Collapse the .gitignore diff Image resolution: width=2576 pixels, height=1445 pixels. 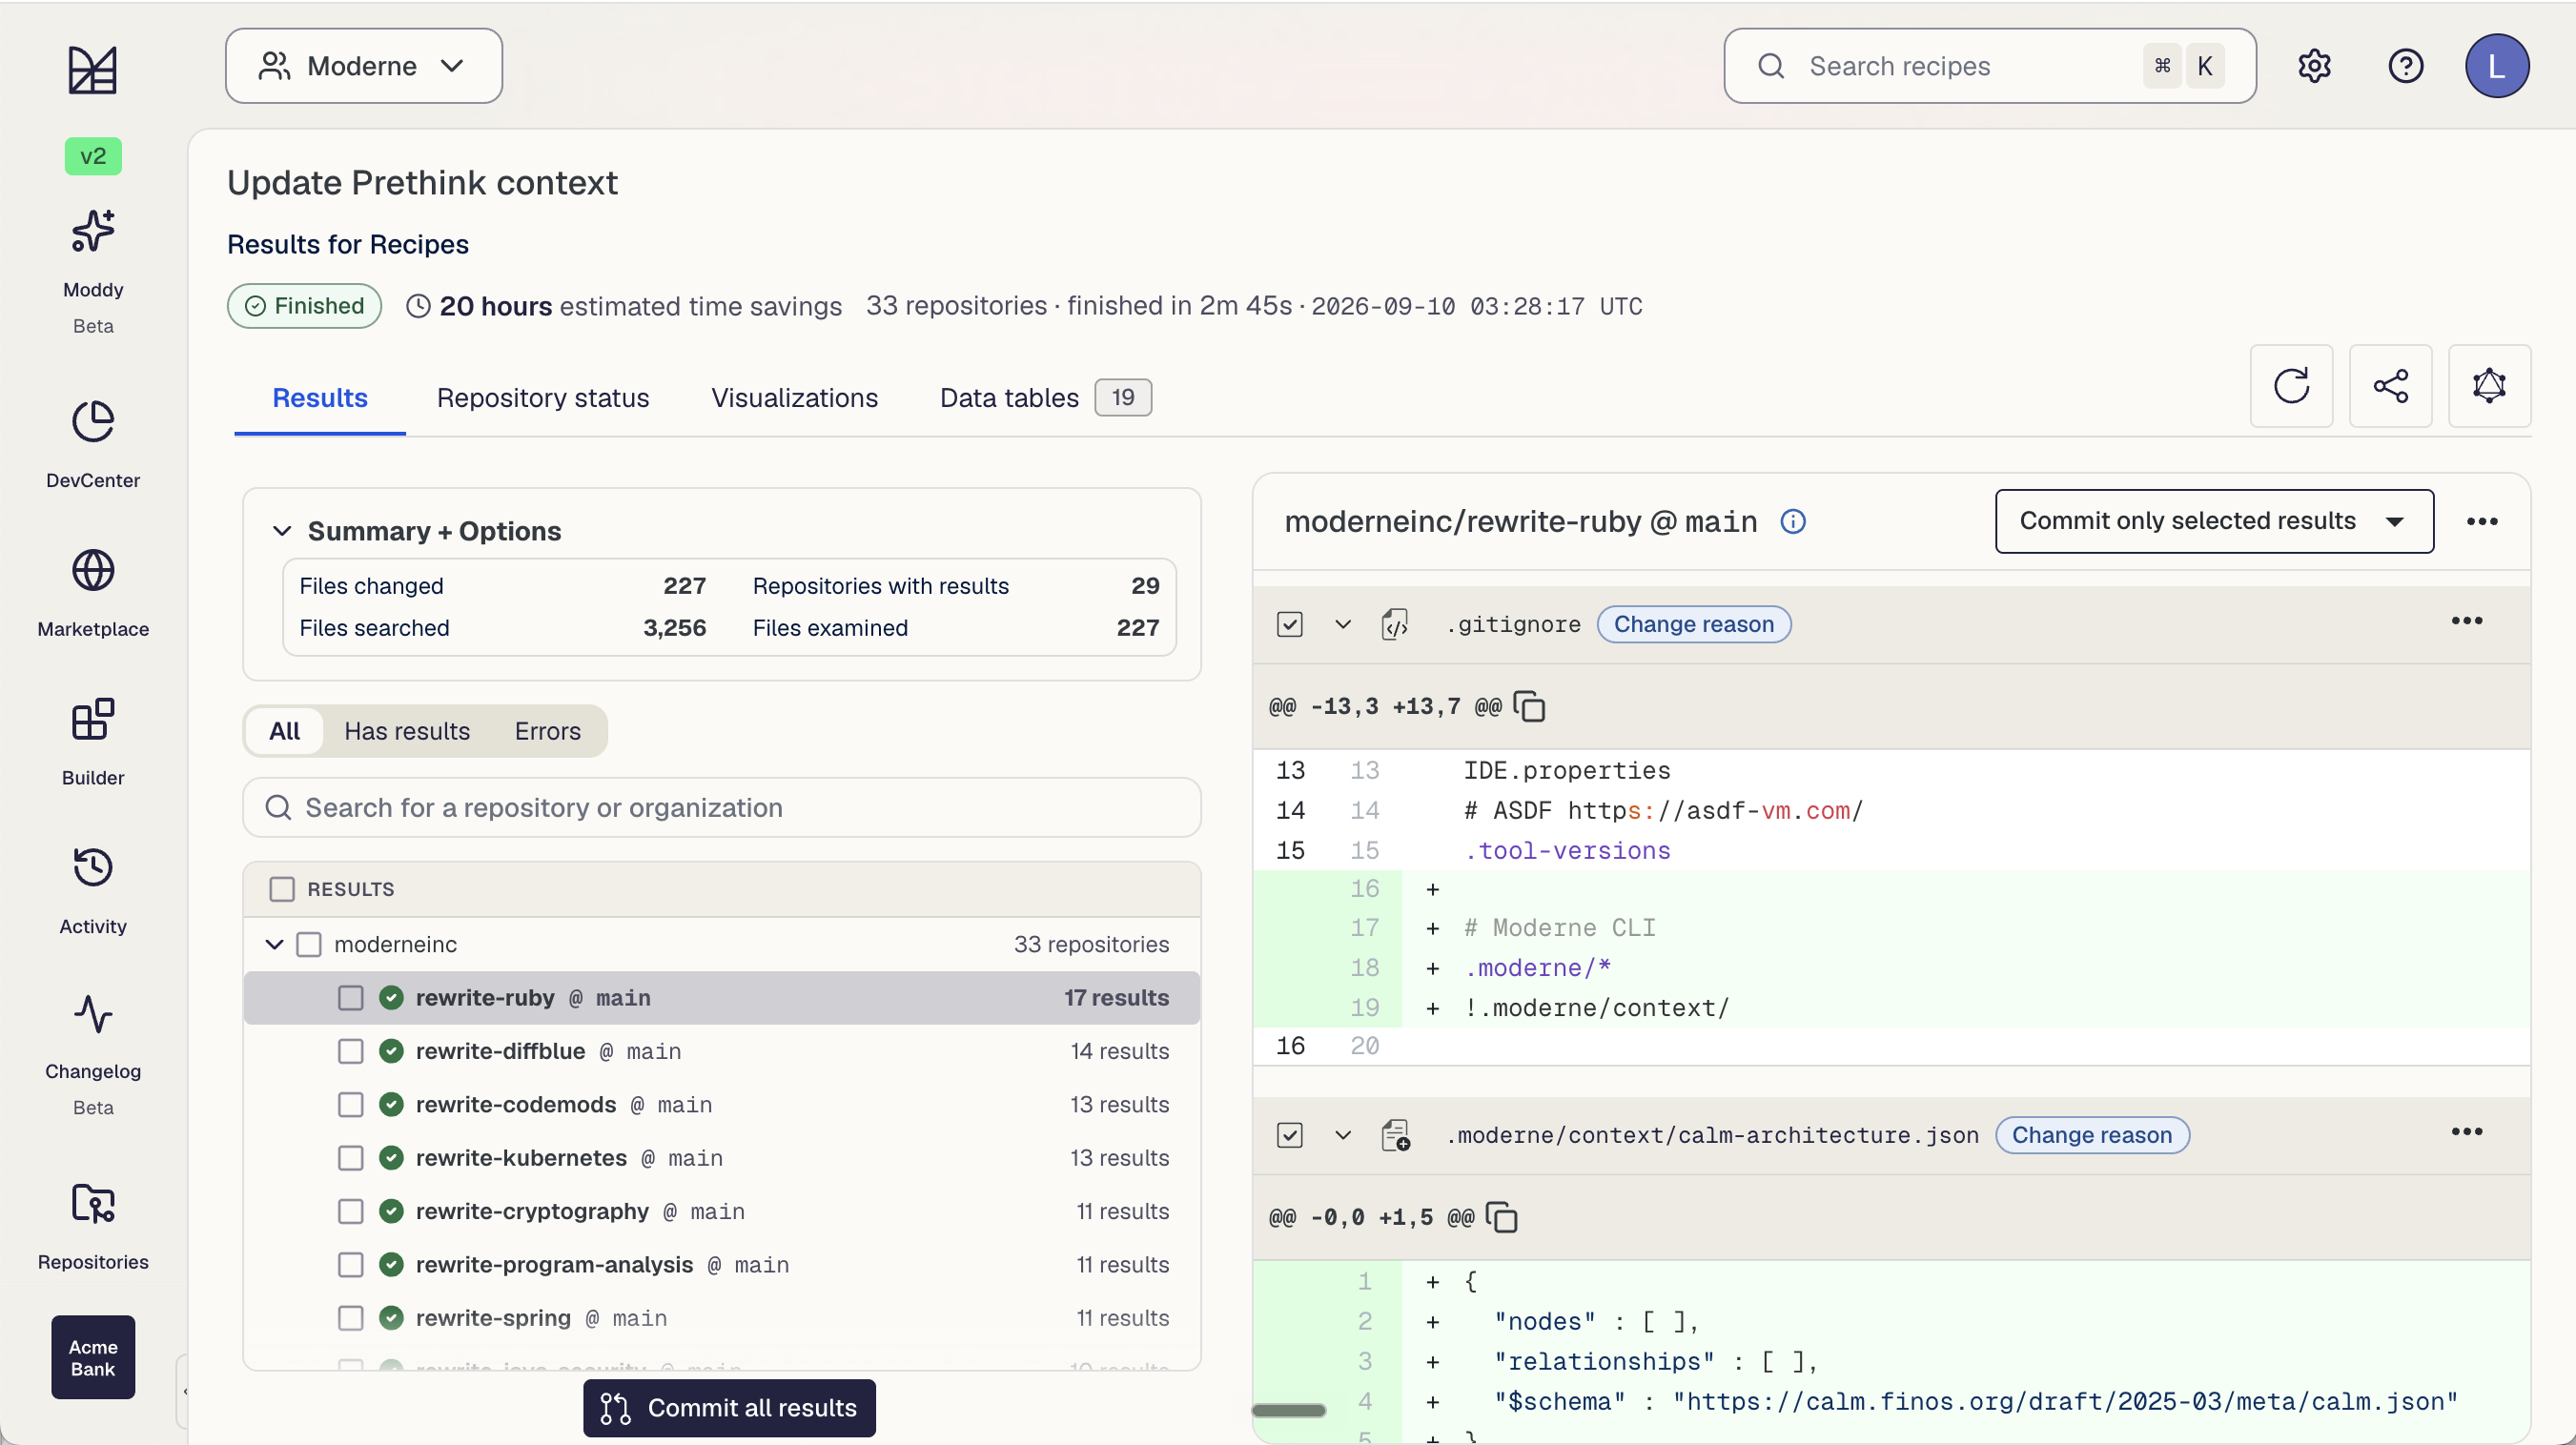pyautogui.click(x=1342, y=625)
